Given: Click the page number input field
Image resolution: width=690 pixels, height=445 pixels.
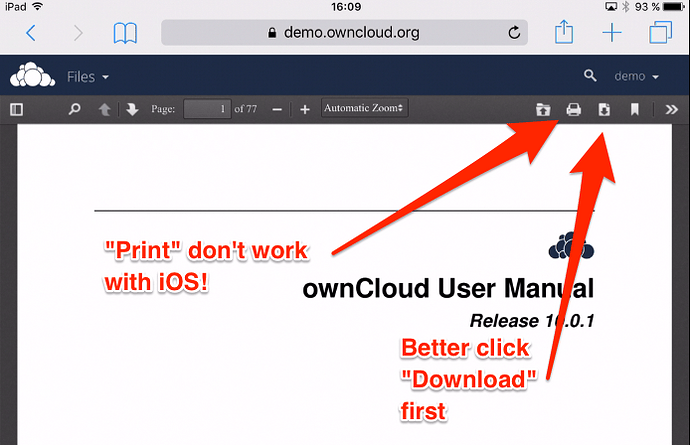Looking at the screenshot, I should (207, 109).
